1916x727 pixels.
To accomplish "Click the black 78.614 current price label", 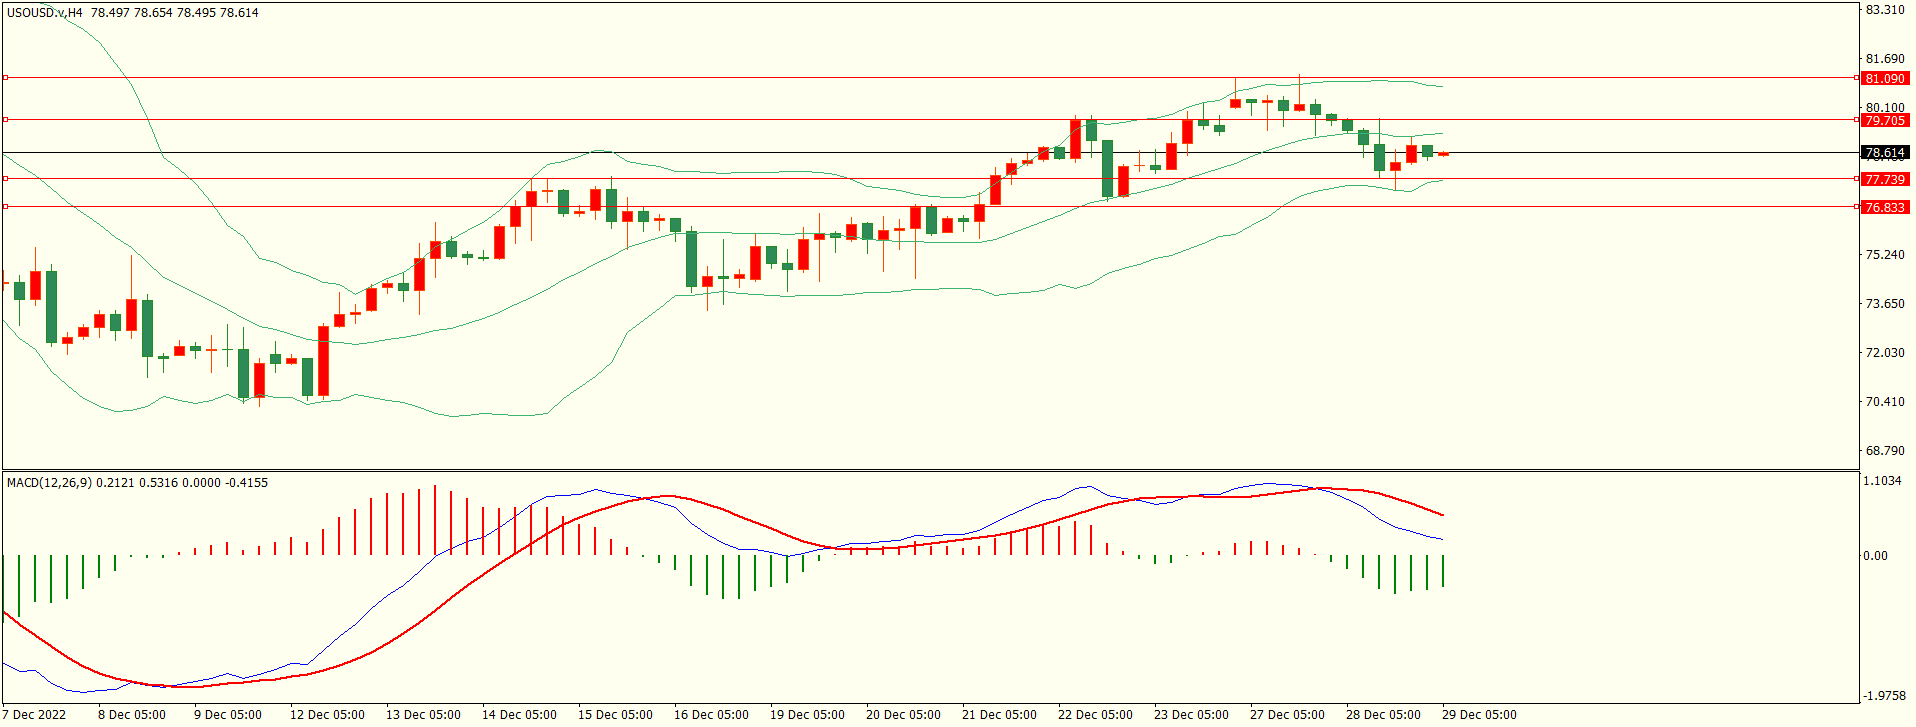I will pos(1884,153).
